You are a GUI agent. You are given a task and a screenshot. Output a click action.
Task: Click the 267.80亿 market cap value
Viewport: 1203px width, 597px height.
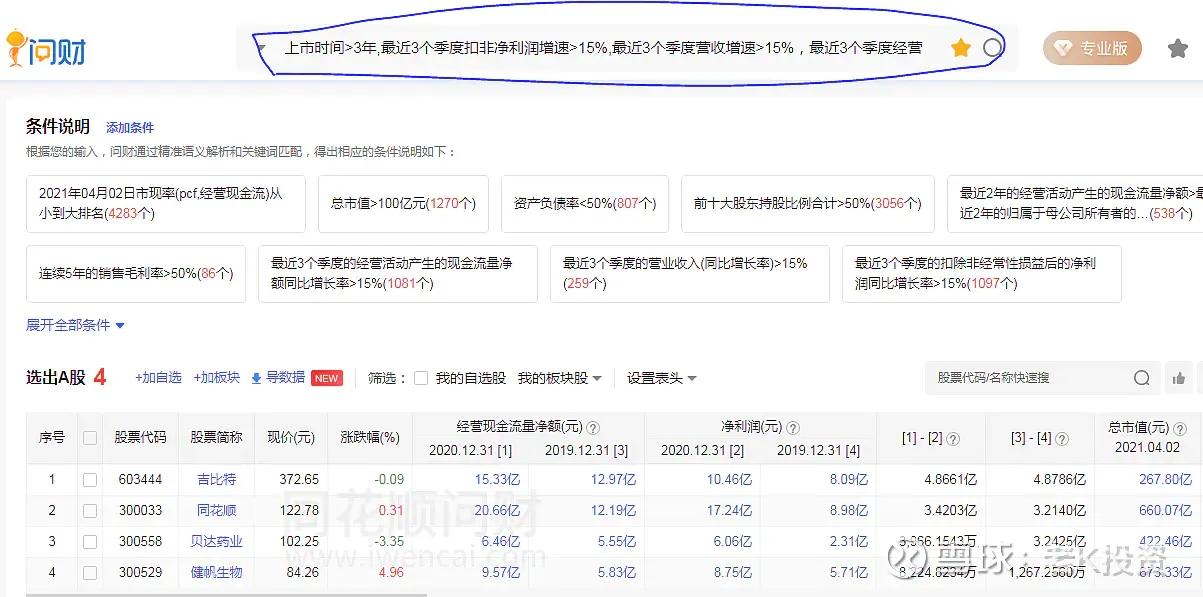point(1166,480)
